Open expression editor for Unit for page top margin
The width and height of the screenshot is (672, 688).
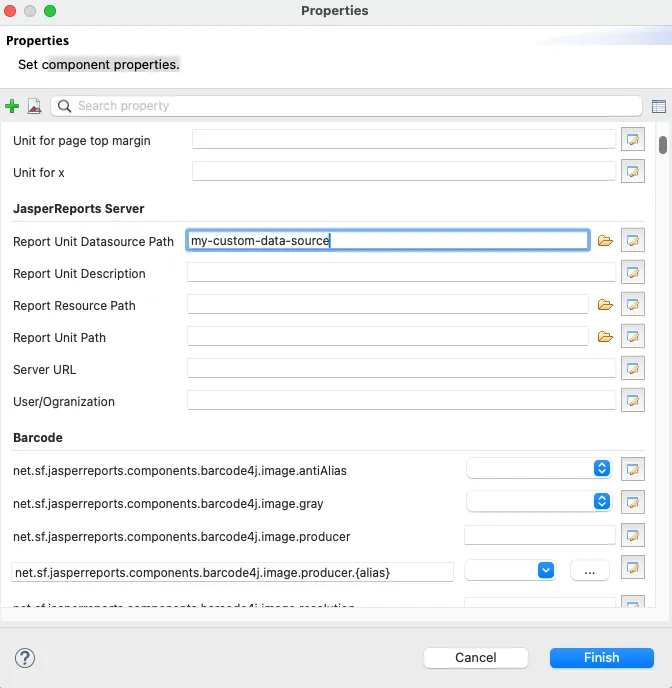pyautogui.click(x=633, y=140)
